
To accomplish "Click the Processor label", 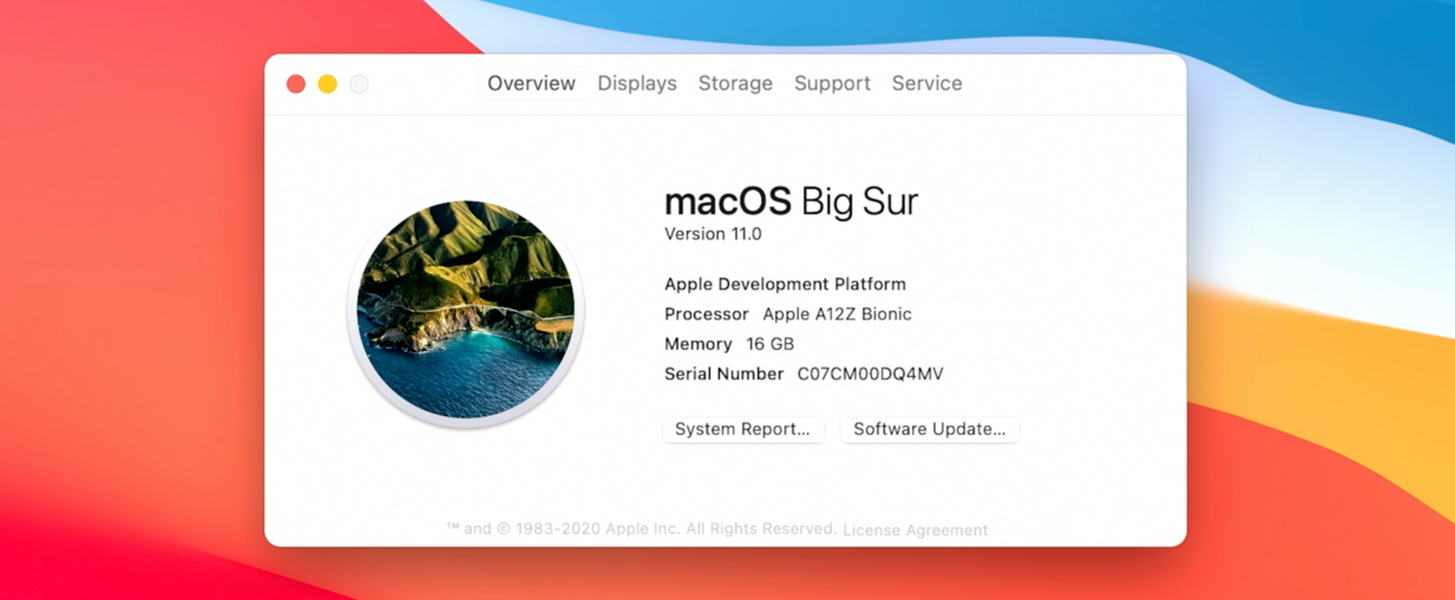I will coord(706,314).
